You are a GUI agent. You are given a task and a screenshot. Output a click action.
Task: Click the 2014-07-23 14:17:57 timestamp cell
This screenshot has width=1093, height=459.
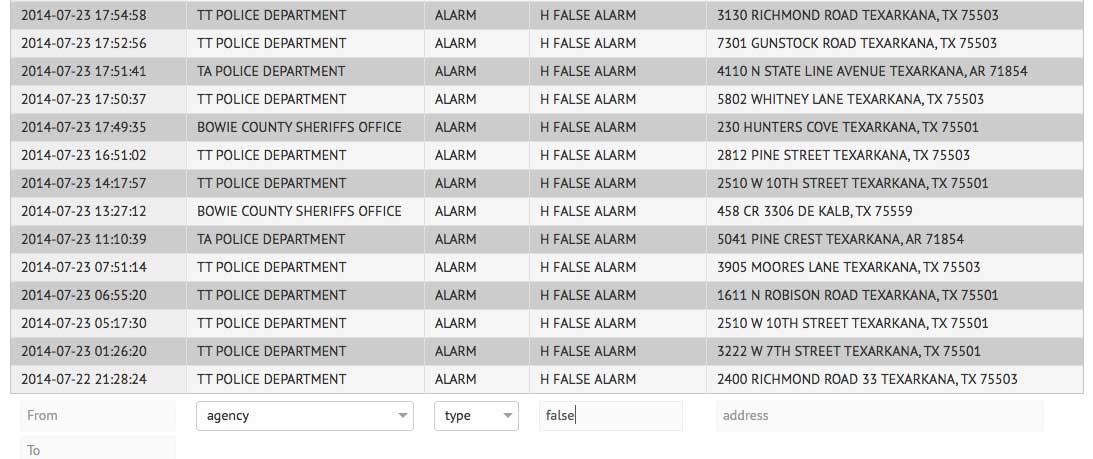point(84,184)
